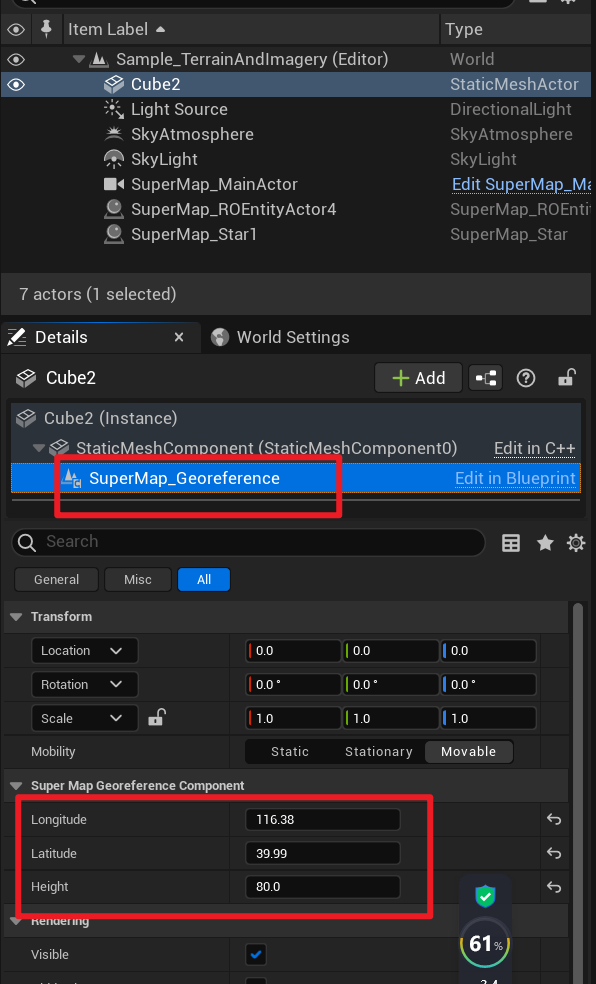Click Cube2 static mesh icon in Outliner
Screen dimensions: 596x984
coord(114,84)
